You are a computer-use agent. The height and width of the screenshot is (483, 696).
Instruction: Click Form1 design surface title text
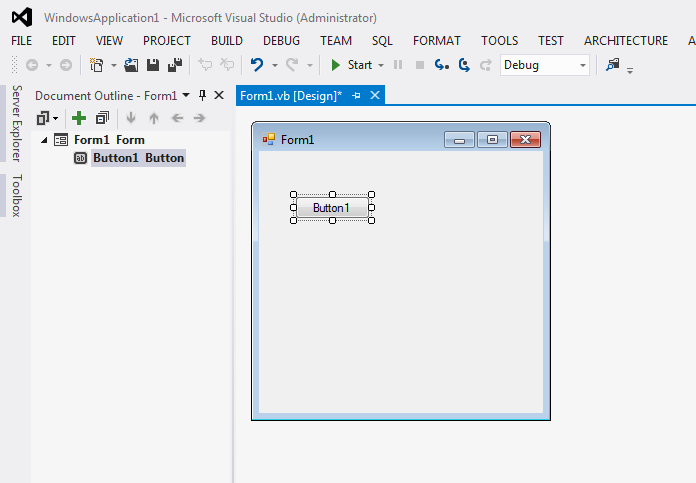[297, 140]
